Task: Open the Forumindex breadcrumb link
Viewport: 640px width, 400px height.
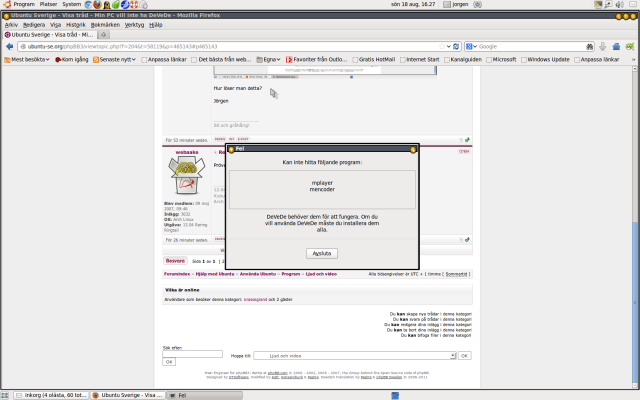Action: pos(177,274)
